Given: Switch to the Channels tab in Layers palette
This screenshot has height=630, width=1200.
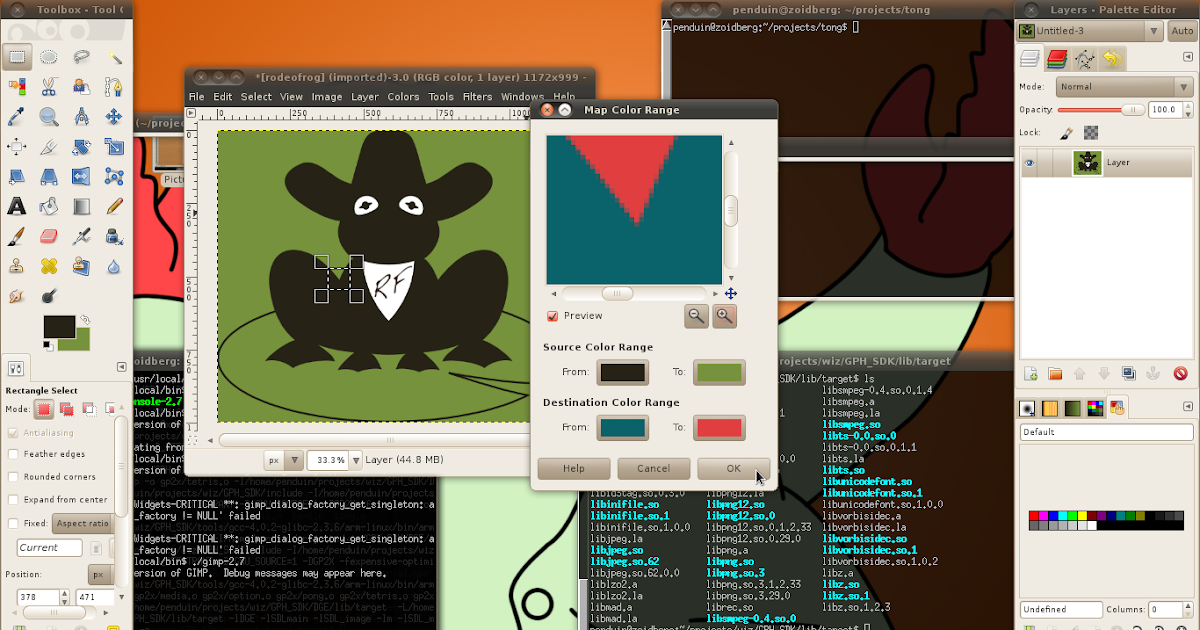Looking at the screenshot, I should click(x=1057, y=58).
